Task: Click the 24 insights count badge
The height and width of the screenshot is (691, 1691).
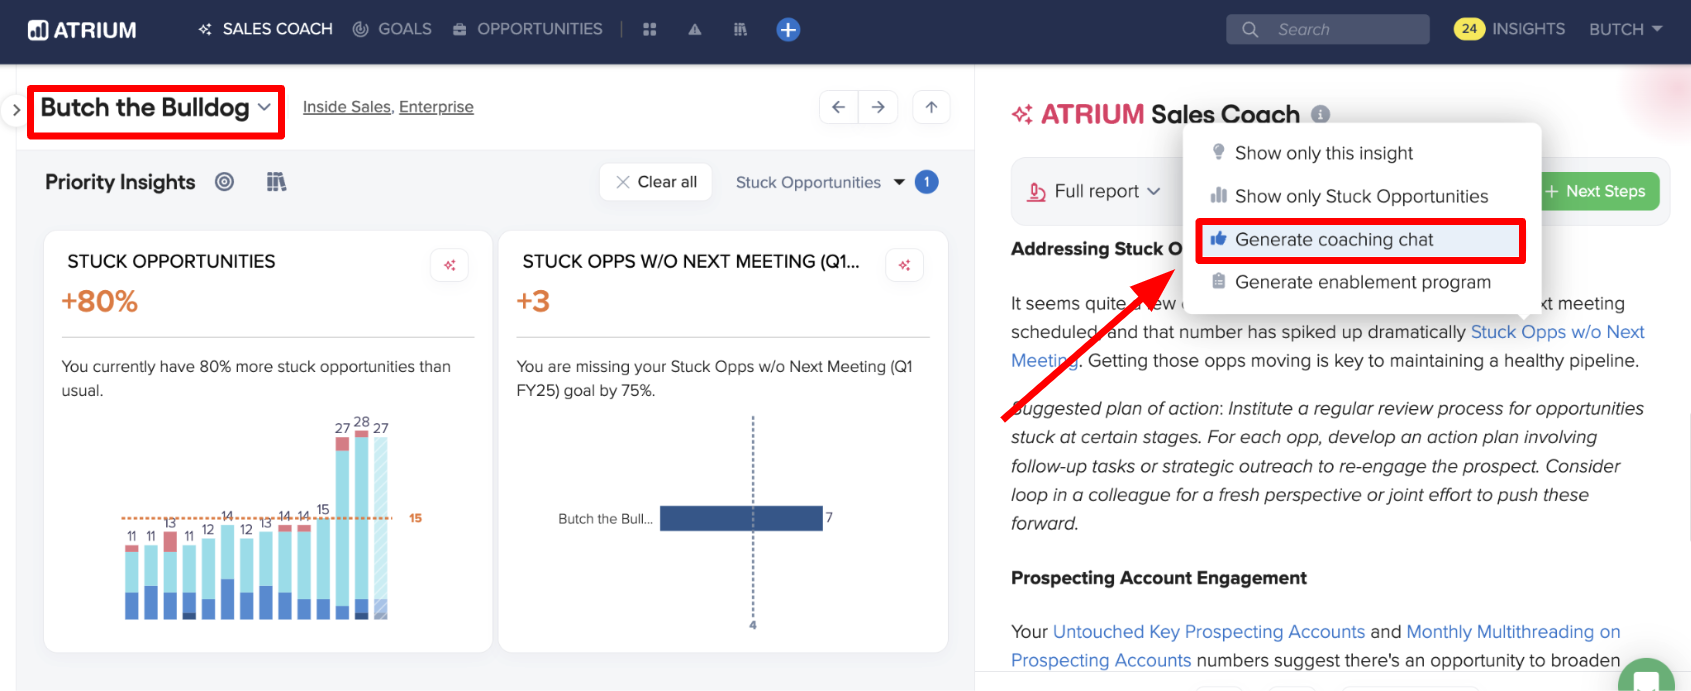Action: pos(1469,29)
